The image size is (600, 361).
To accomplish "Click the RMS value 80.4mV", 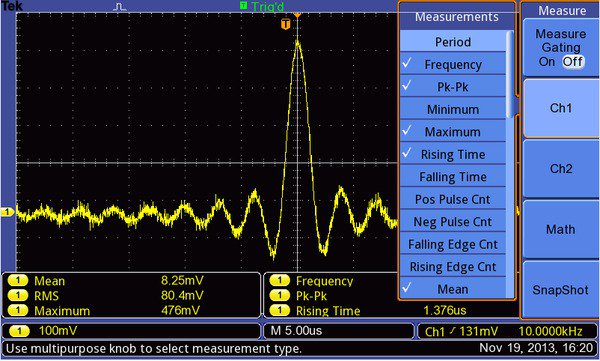I will [x=182, y=295].
